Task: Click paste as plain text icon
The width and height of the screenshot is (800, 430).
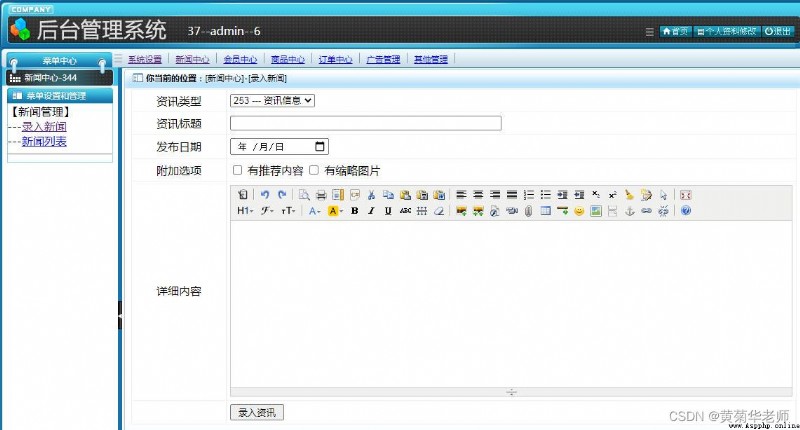Action: coord(422,195)
